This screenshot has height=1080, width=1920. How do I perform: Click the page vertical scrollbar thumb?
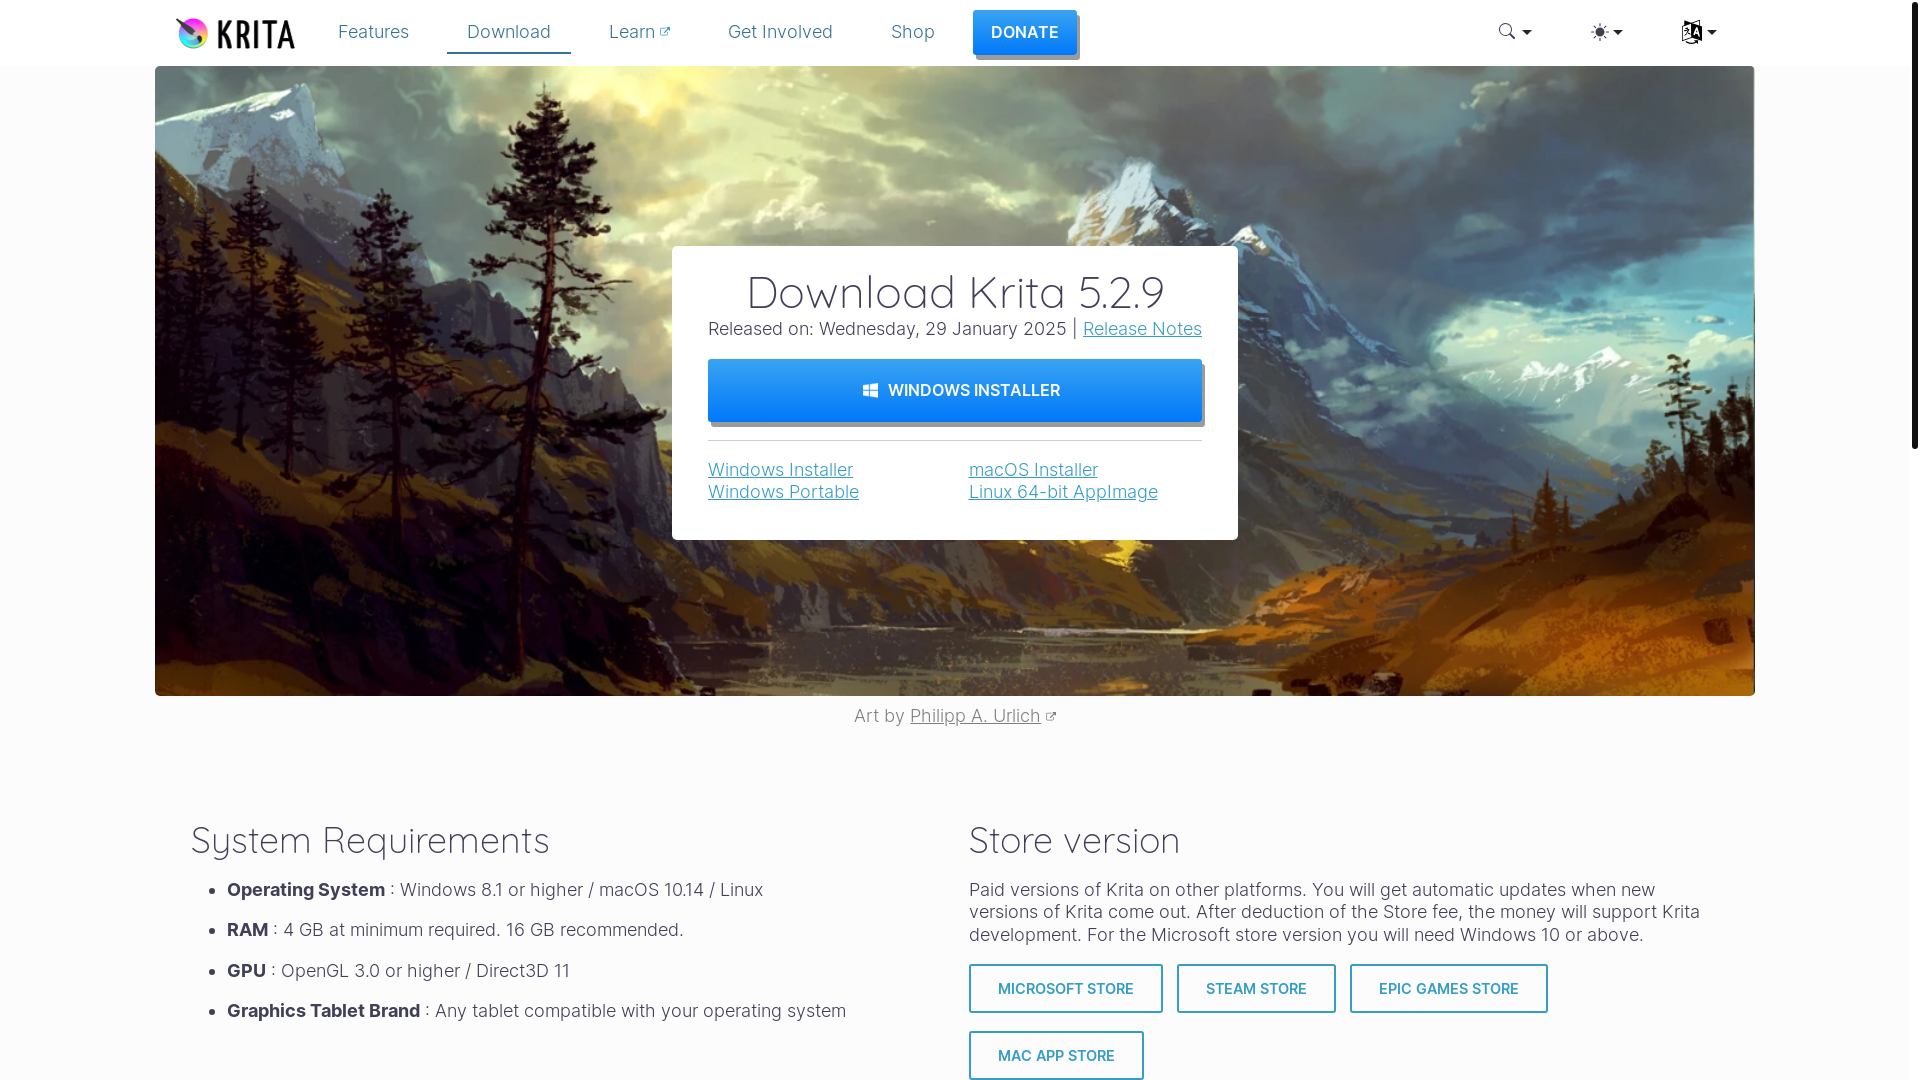[1915, 225]
